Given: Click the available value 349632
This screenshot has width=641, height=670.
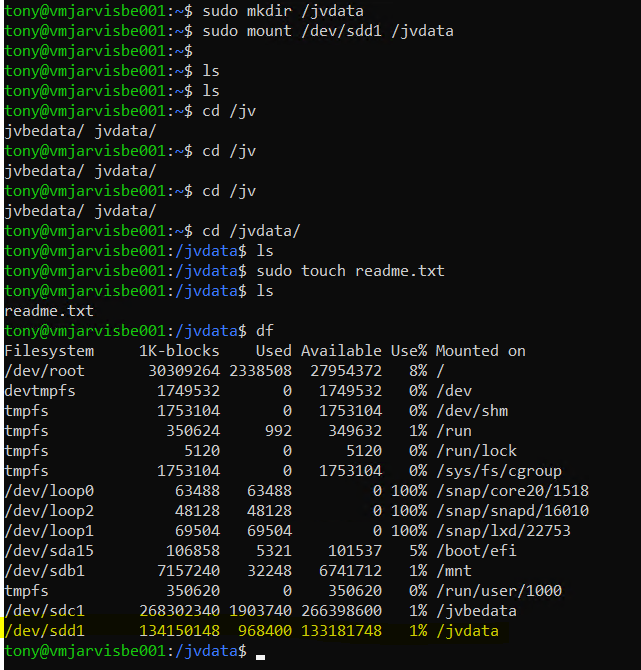Looking at the screenshot, I should (355, 431).
